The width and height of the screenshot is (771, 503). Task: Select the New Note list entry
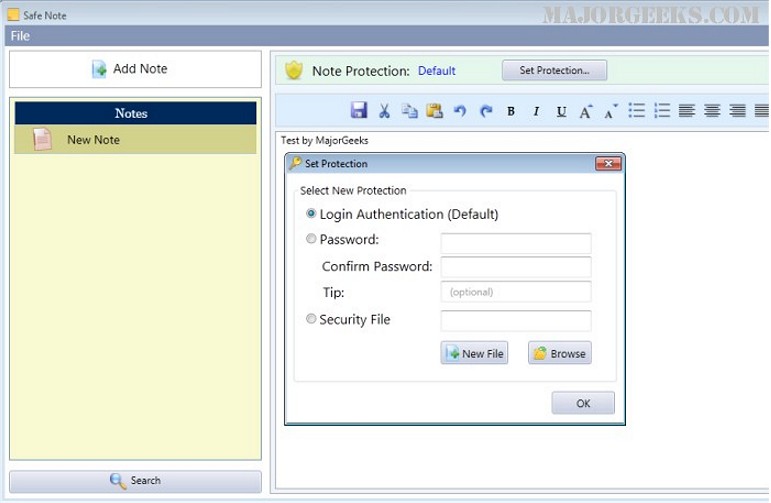pyautogui.click(x=135, y=139)
